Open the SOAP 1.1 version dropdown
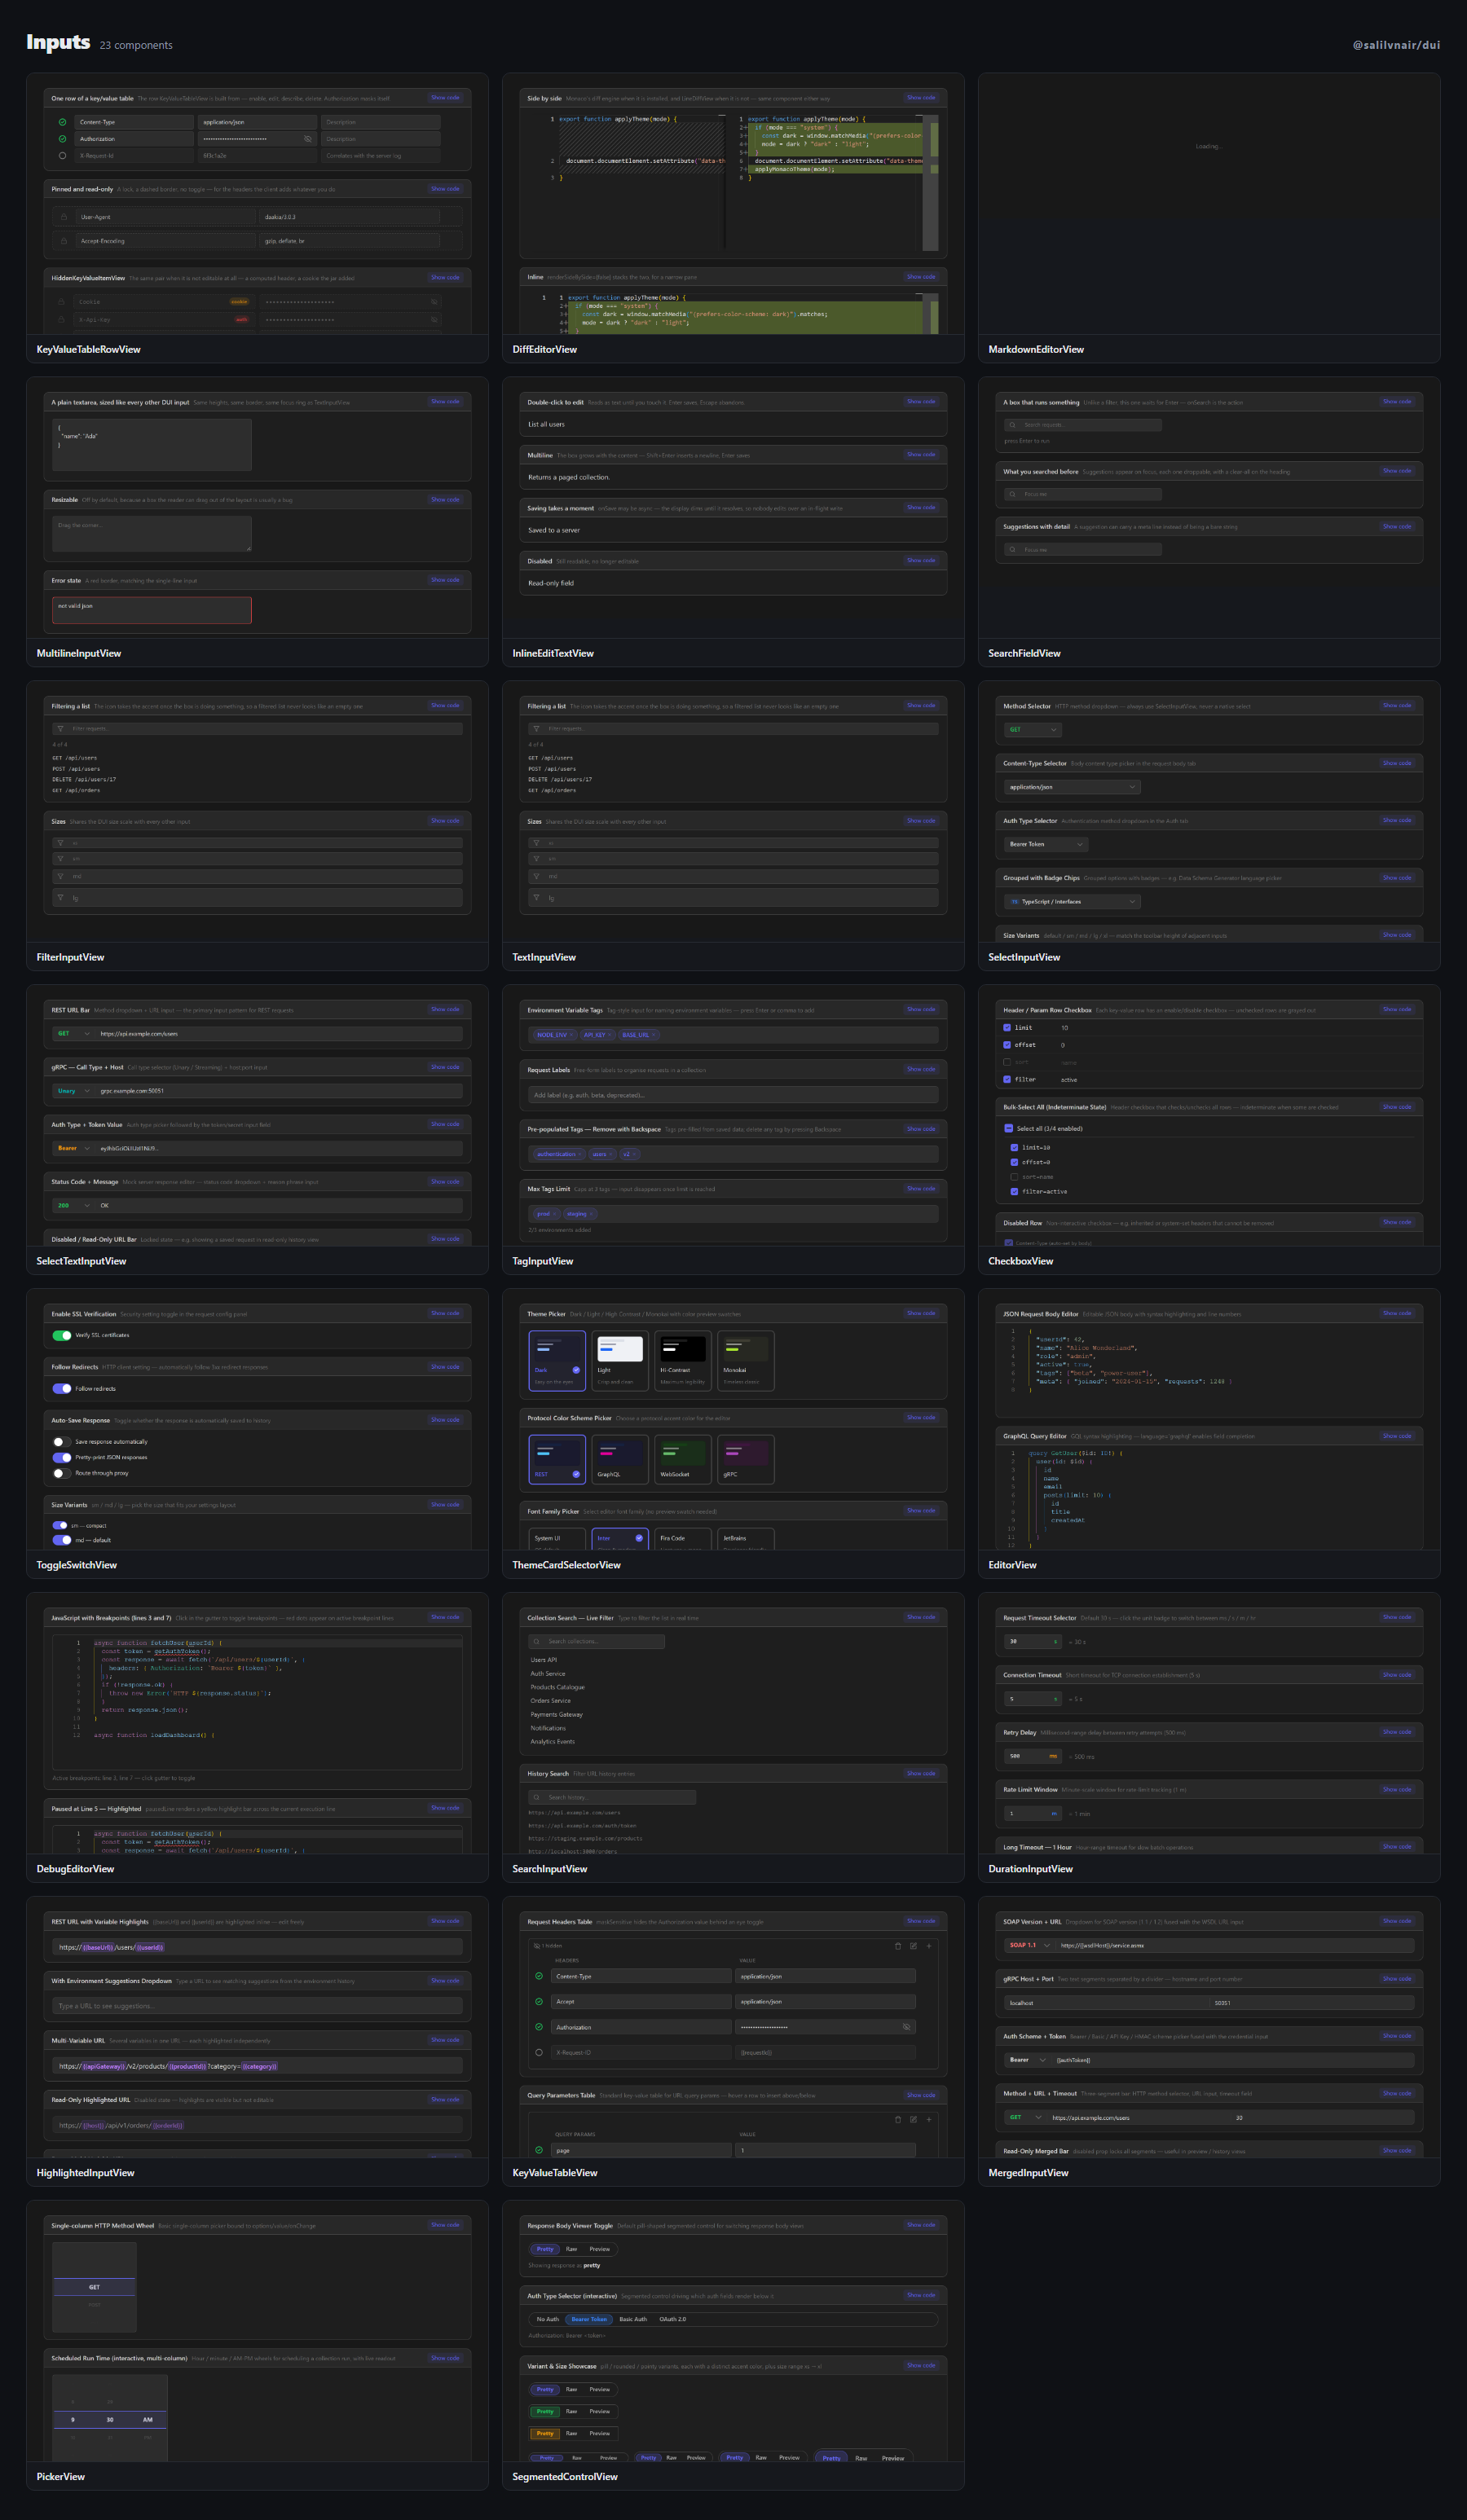The height and width of the screenshot is (2520, 1467). (1029, 1945)
